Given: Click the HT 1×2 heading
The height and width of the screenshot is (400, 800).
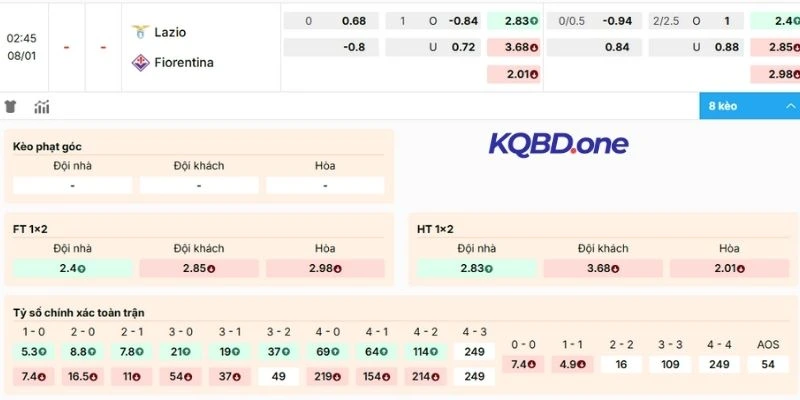Looking at the screenshot, I should pyautogui.click(x=435, y=230).
